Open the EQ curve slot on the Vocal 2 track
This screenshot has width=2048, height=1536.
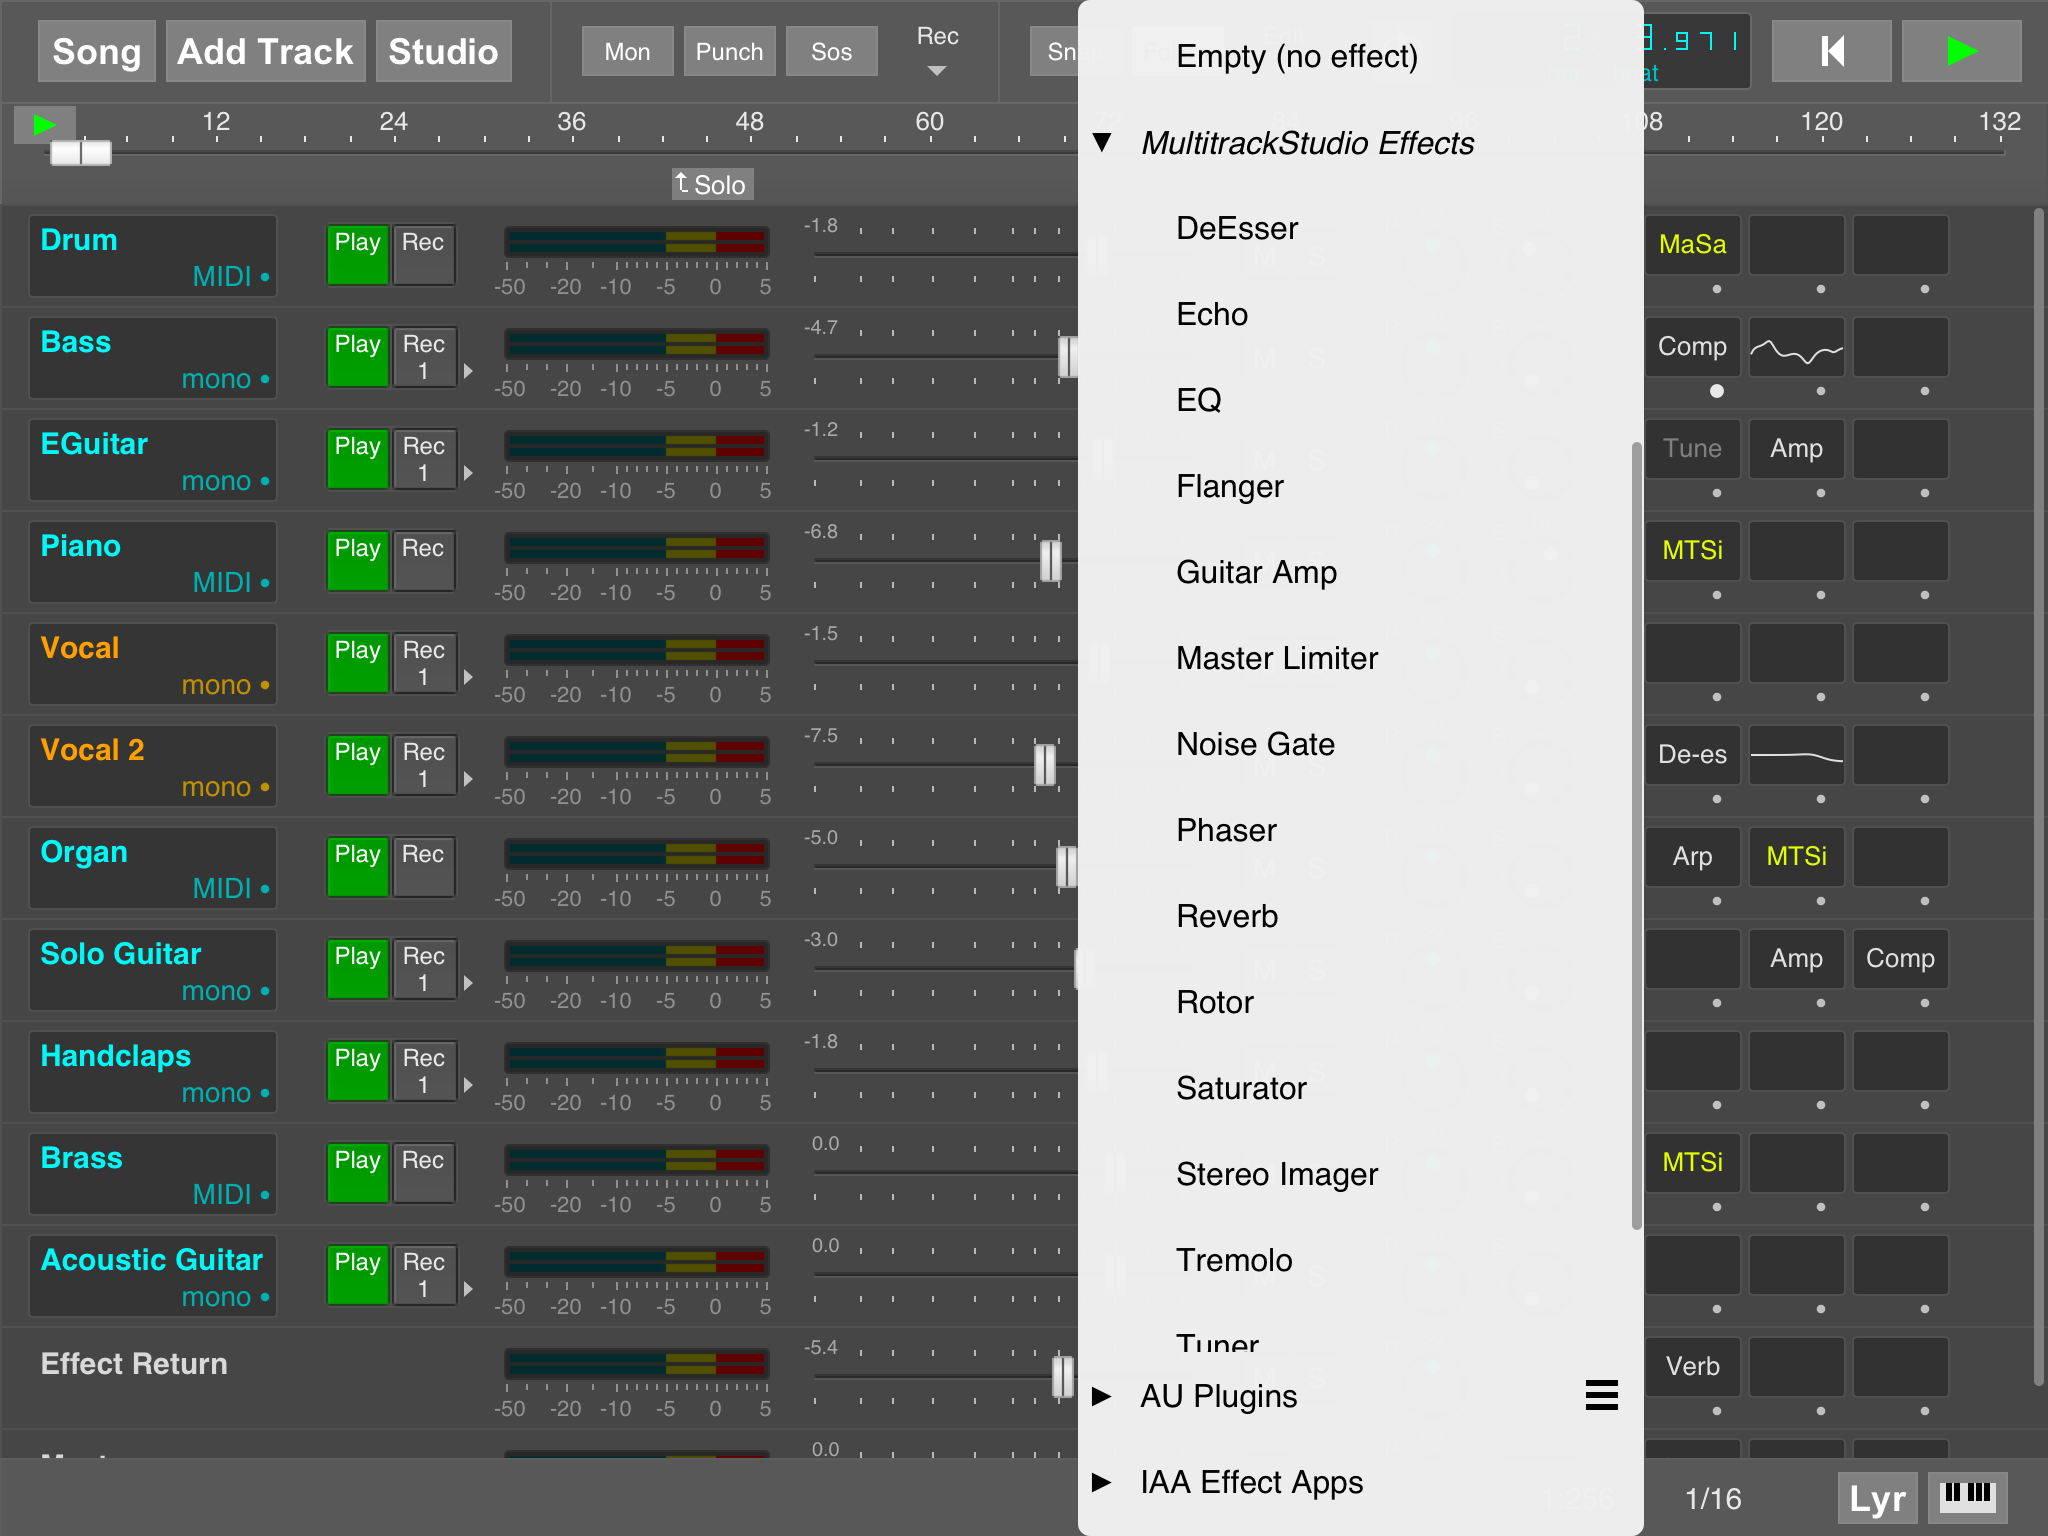click(1796, 756)
